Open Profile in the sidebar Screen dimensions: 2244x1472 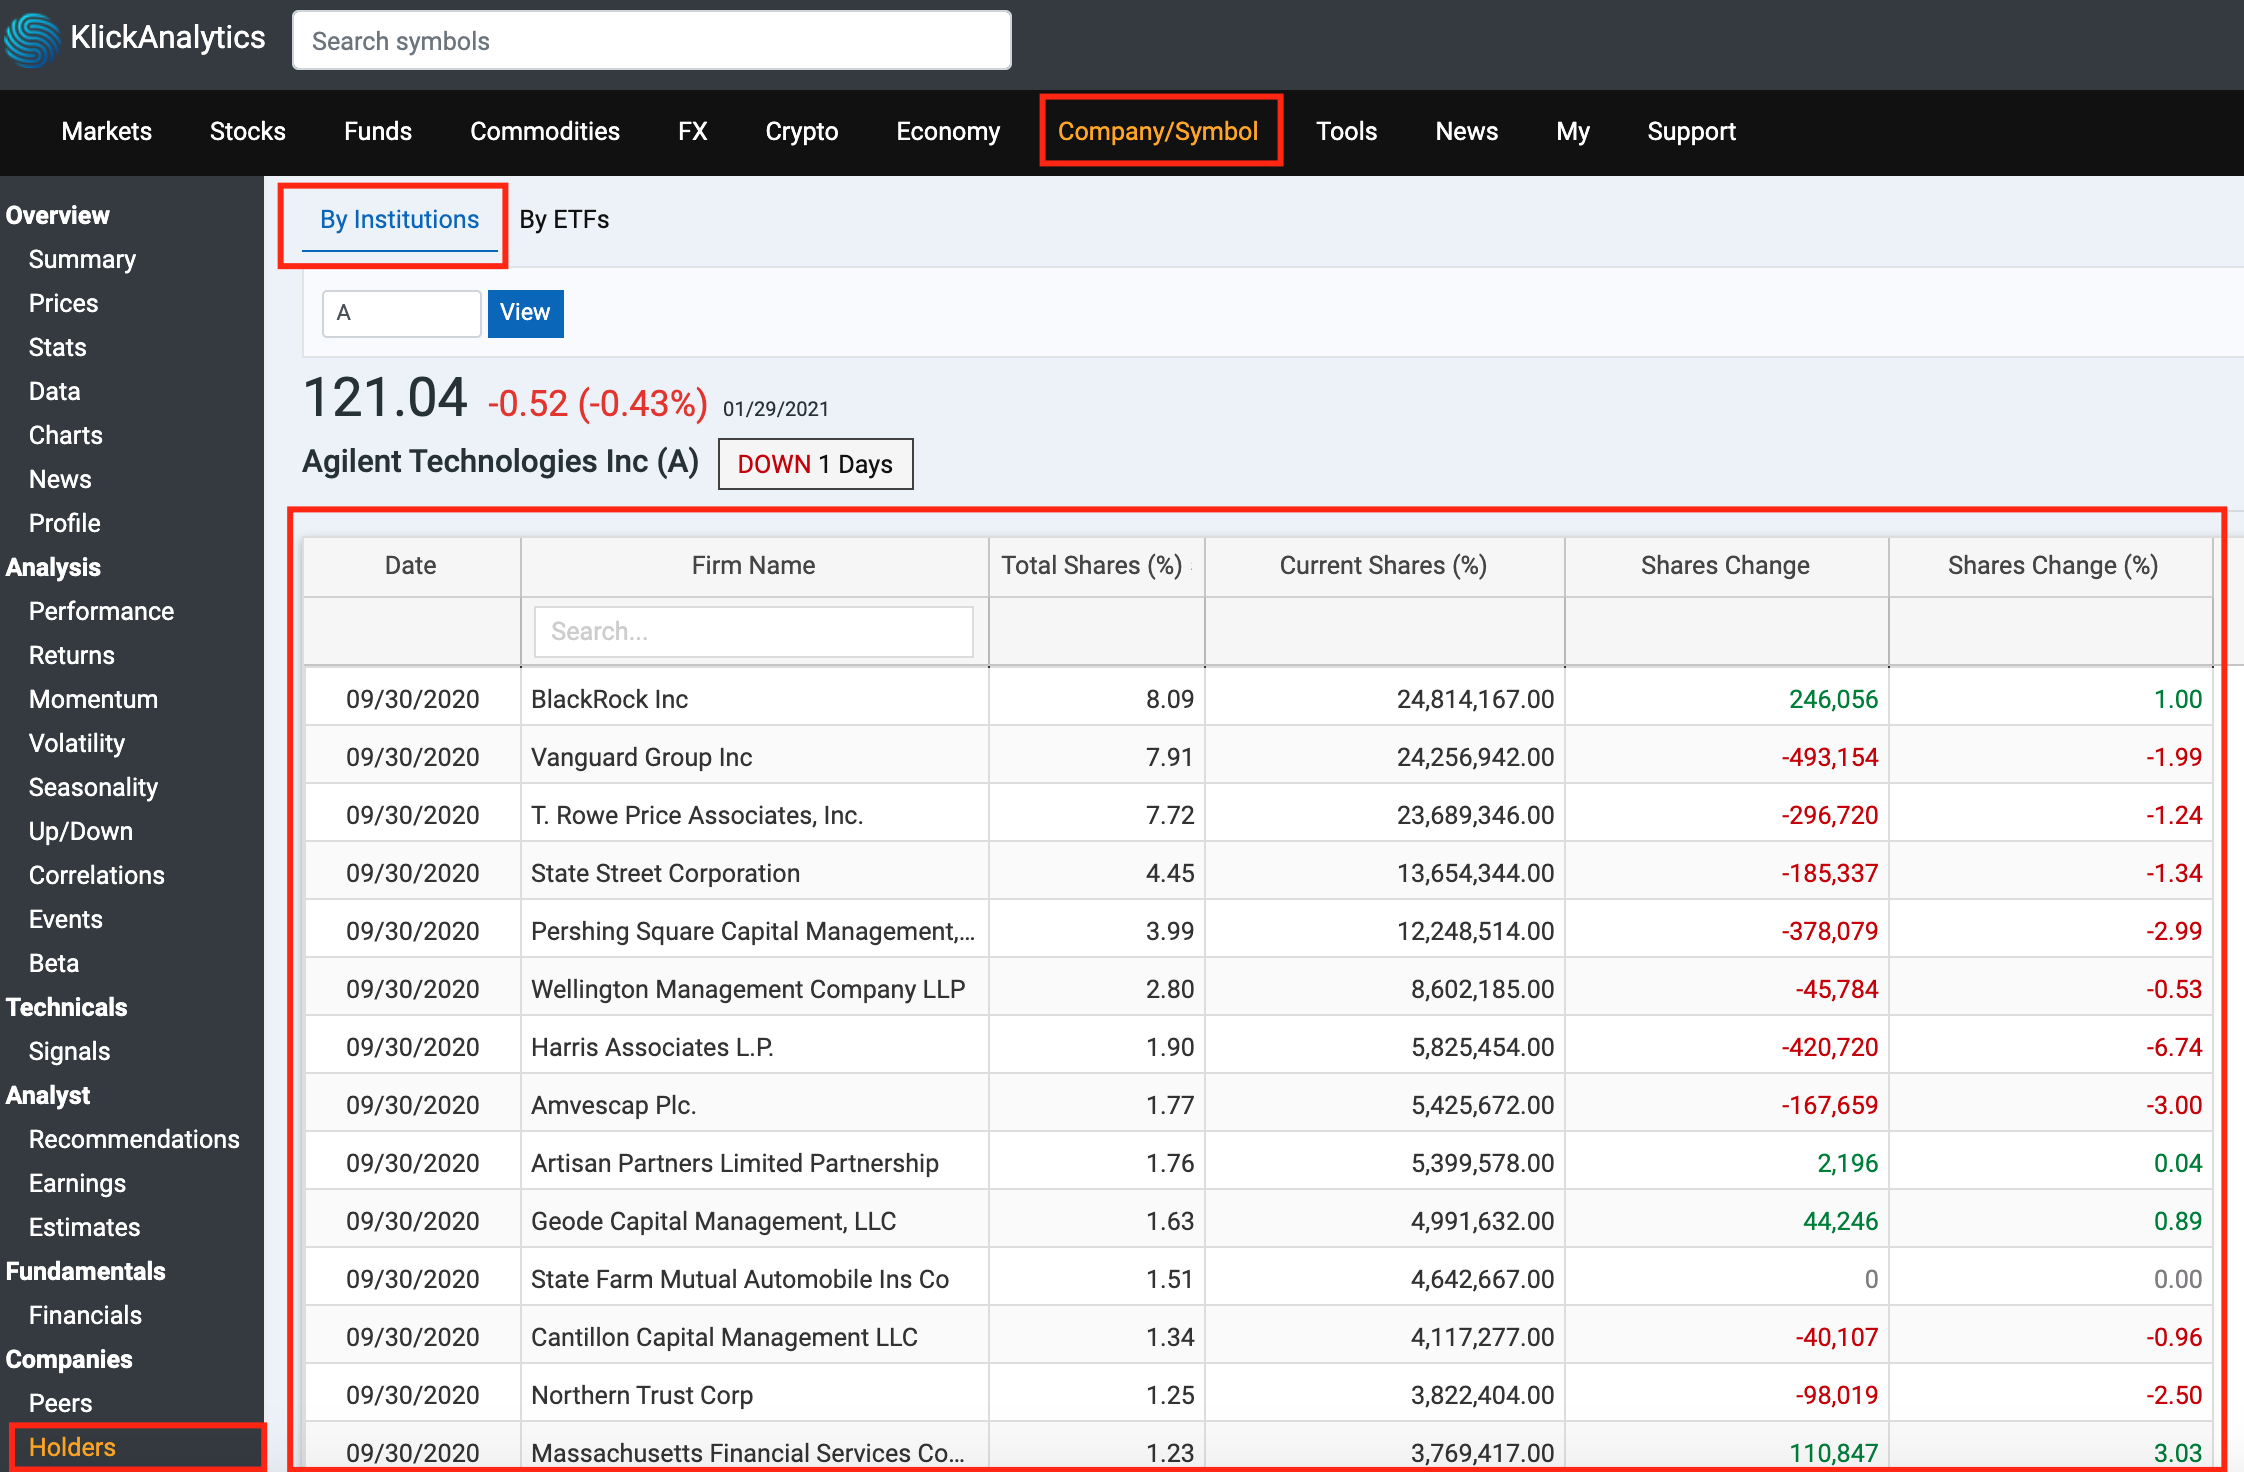click(x=64, y=523)
